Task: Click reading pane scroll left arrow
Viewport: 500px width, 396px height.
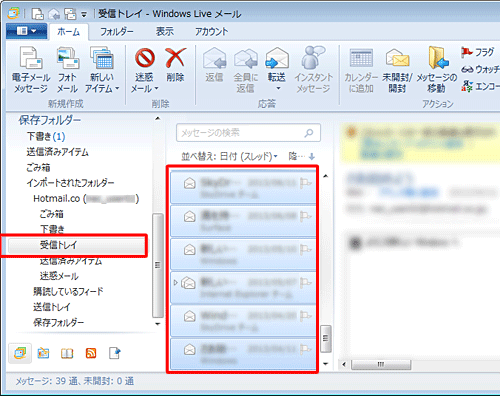Action: [x=344, y=364]
